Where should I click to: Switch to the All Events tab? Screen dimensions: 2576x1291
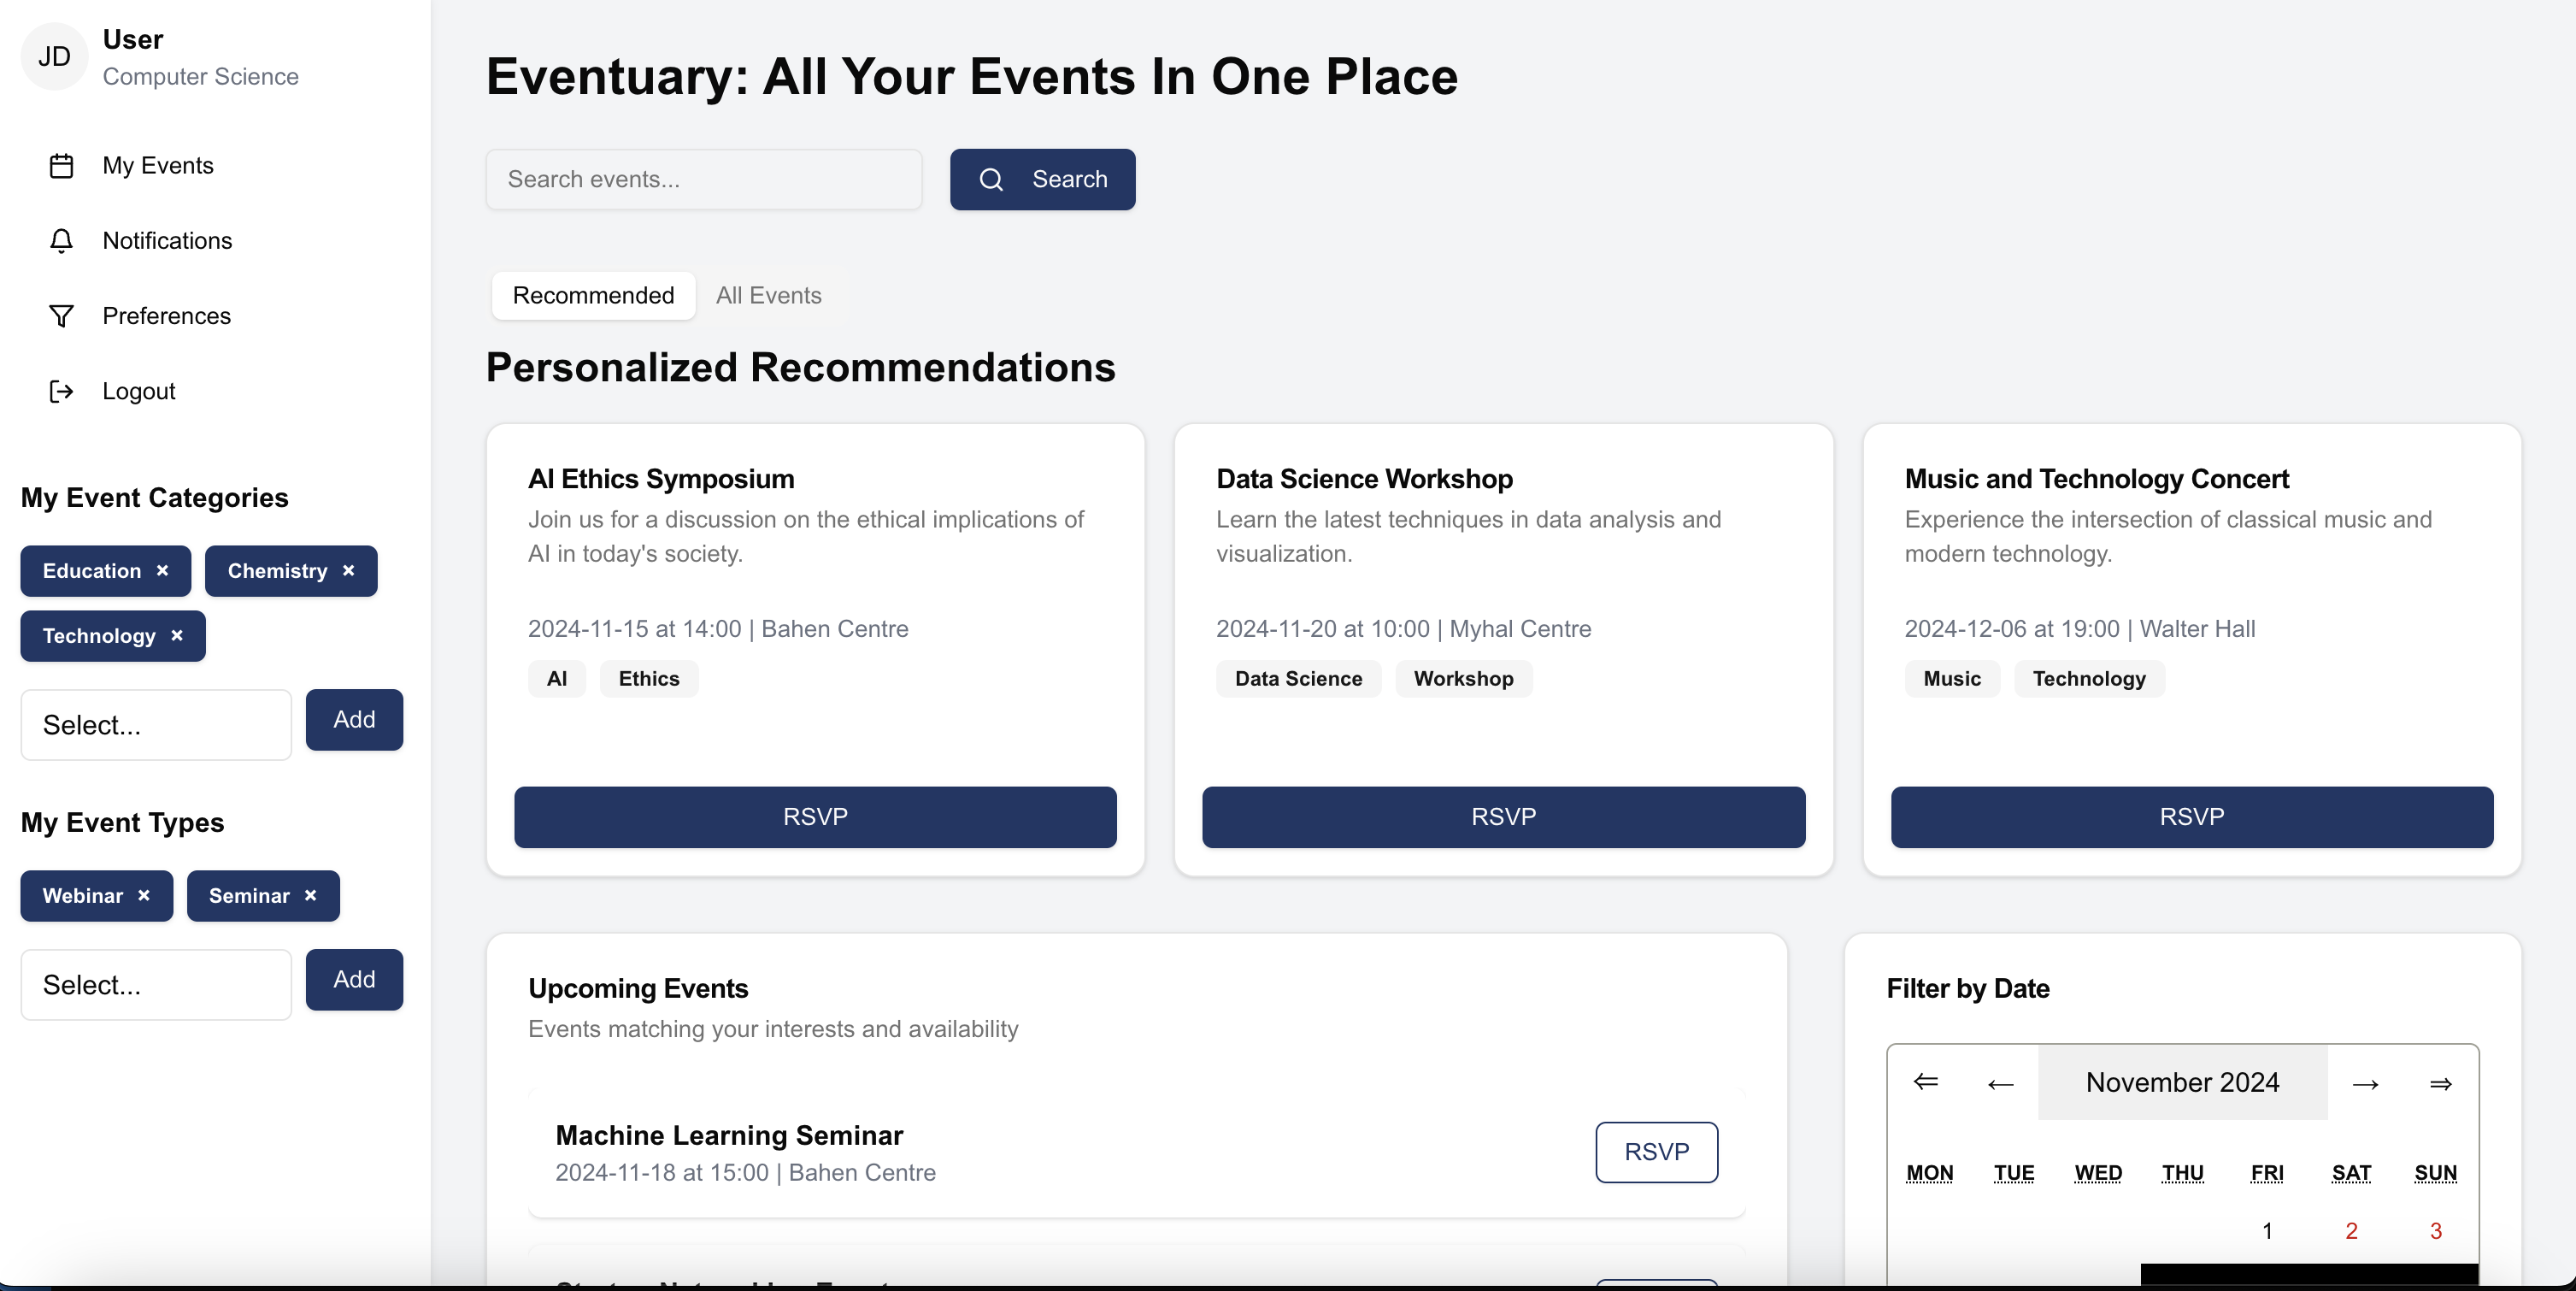768,296
